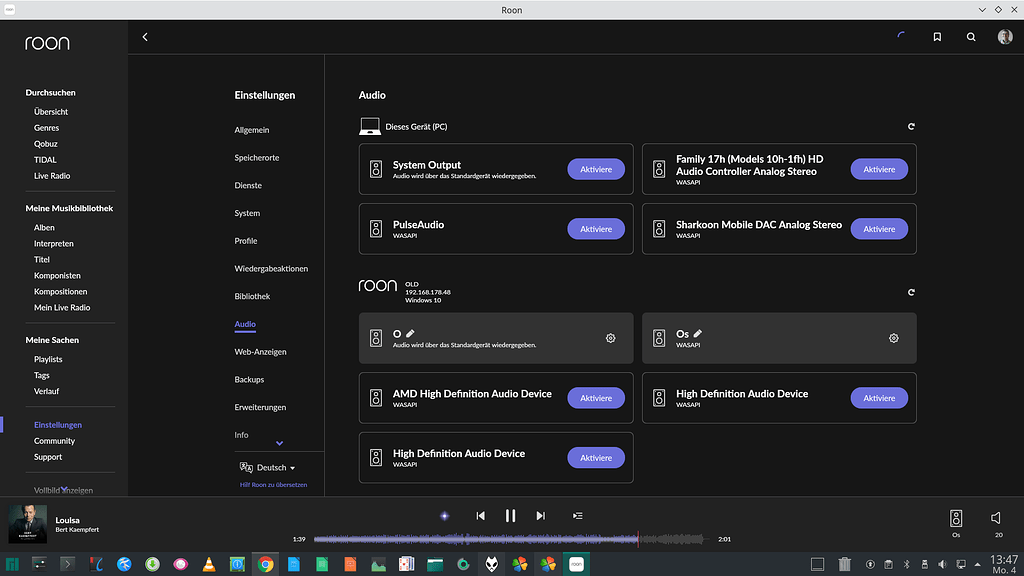The height and width of the screenshot is (576, 1024).
Task: Open the Os zone picker speaker icon
Action: (x=956, y=519)
